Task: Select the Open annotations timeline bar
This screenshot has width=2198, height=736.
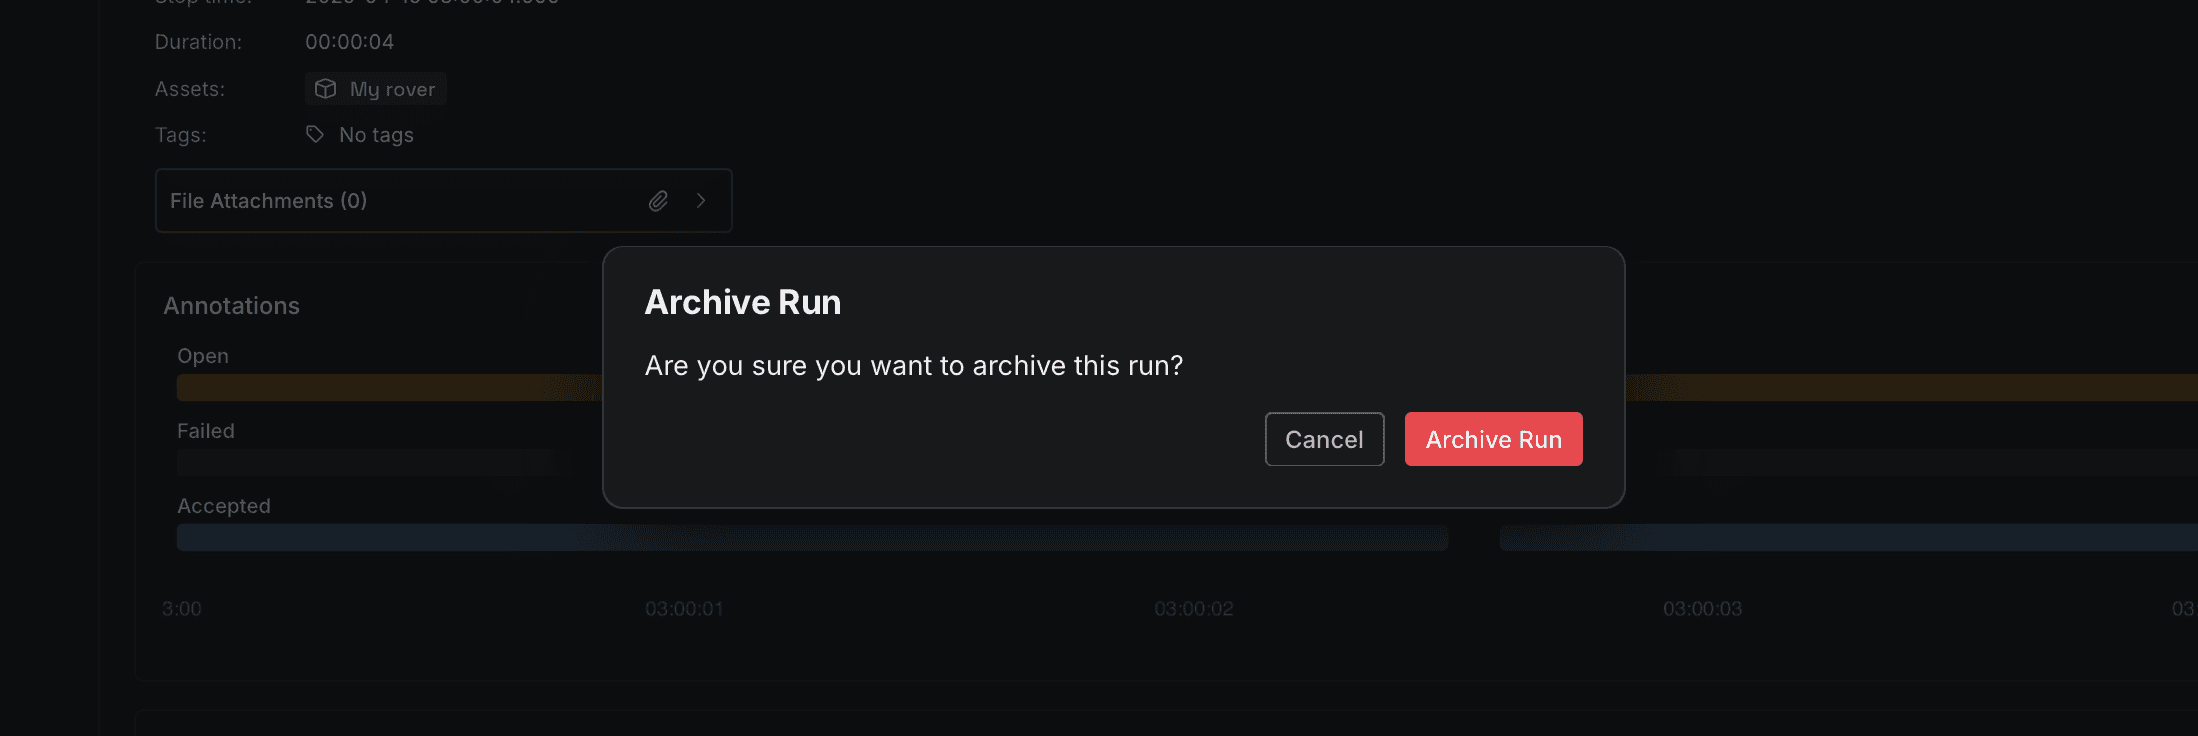Action: coord(390,388)
